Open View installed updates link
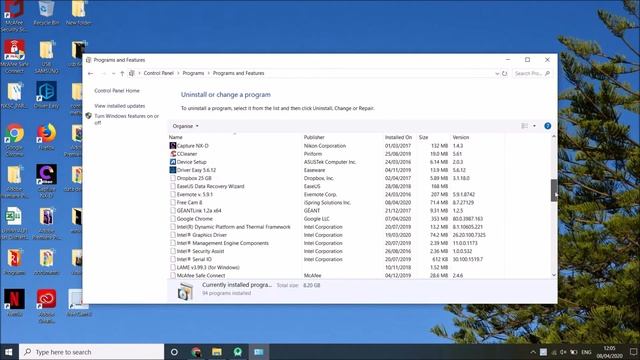Viewport: 640px width, 360px height. point(120,106)
